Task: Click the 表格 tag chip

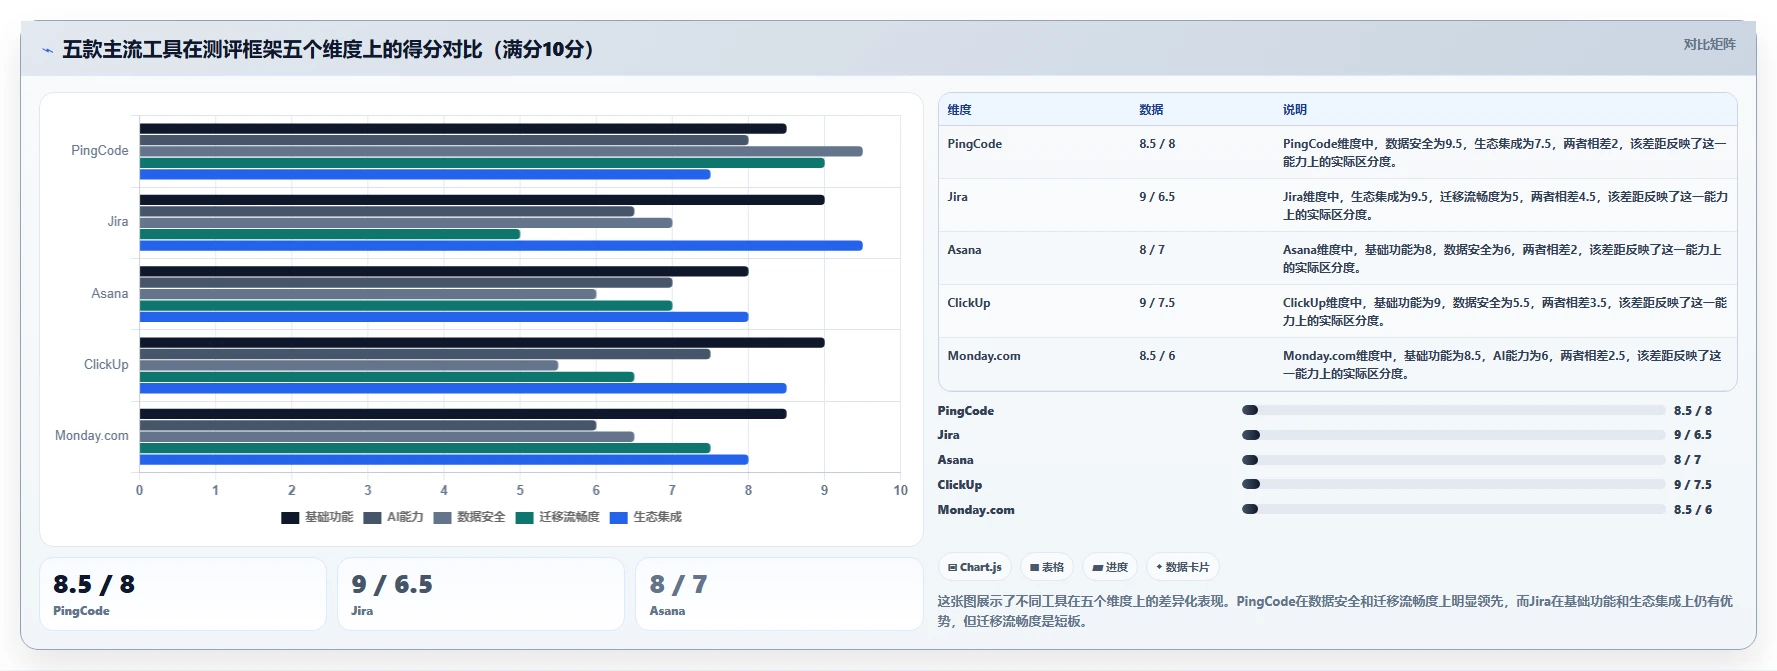Action: 1047,567
